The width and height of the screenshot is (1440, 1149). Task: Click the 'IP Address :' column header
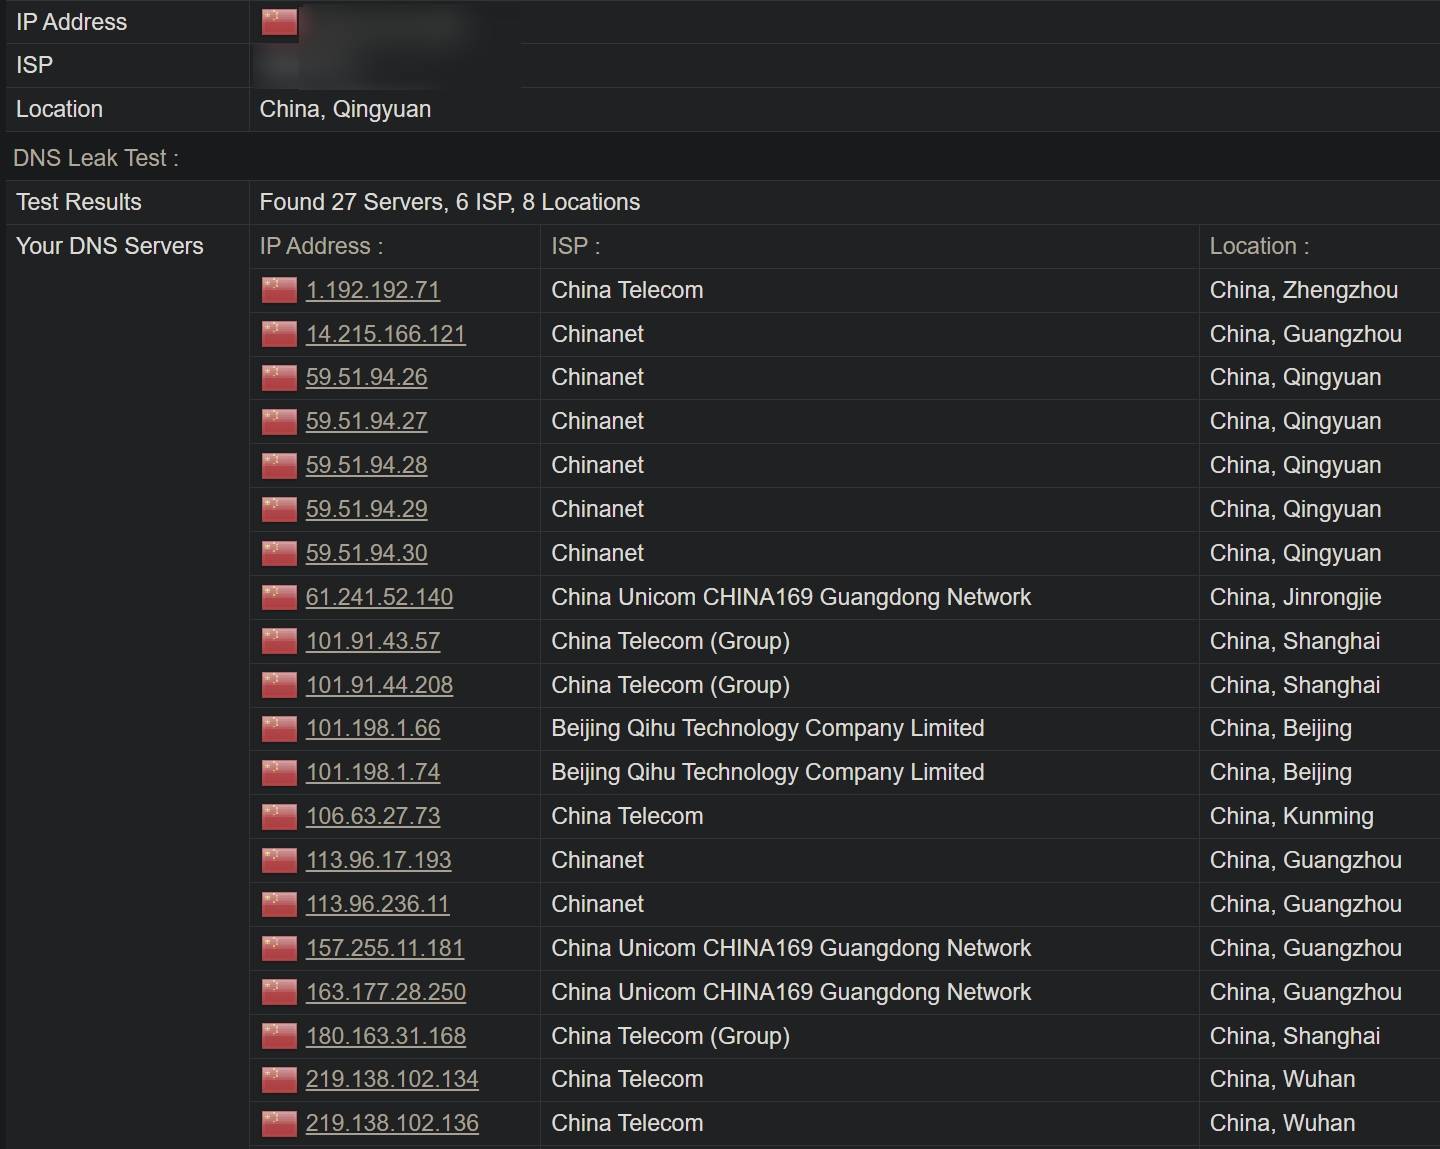pos(321,246)
